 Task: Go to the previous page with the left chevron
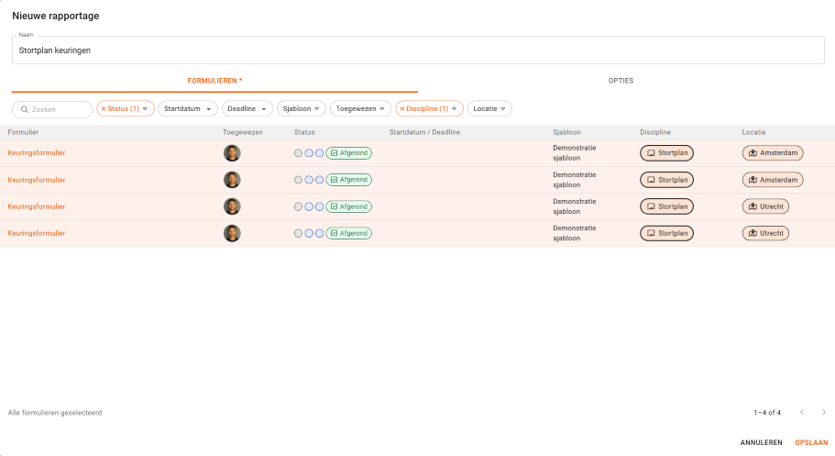tap(801, 412)
